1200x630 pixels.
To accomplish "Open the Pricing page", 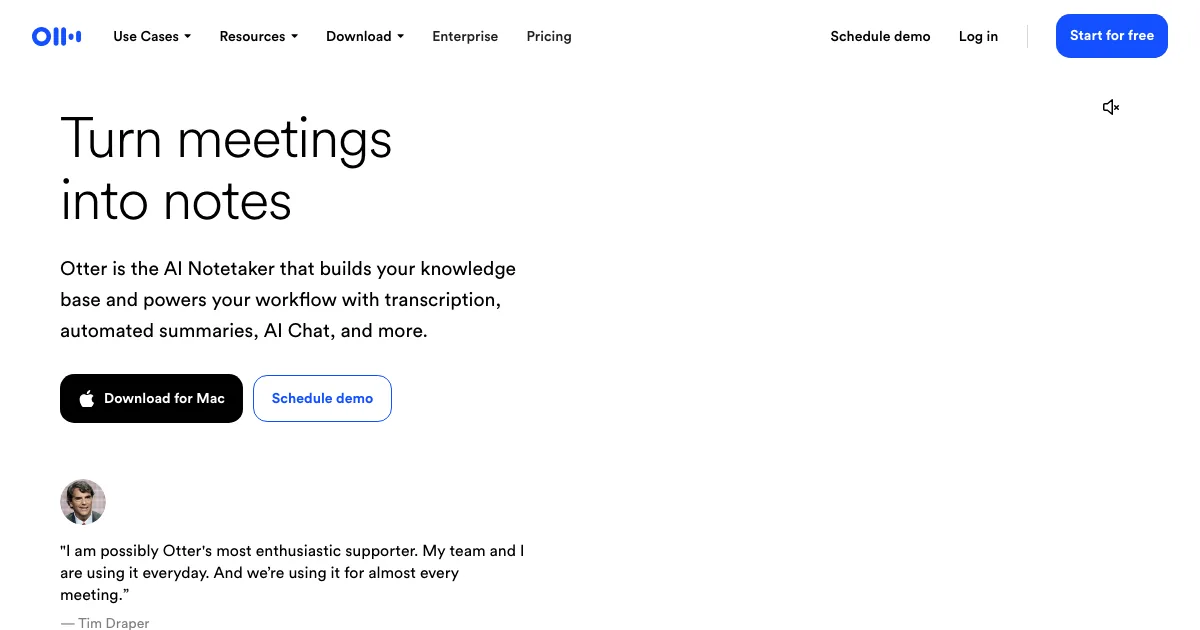I will [549, 37].
